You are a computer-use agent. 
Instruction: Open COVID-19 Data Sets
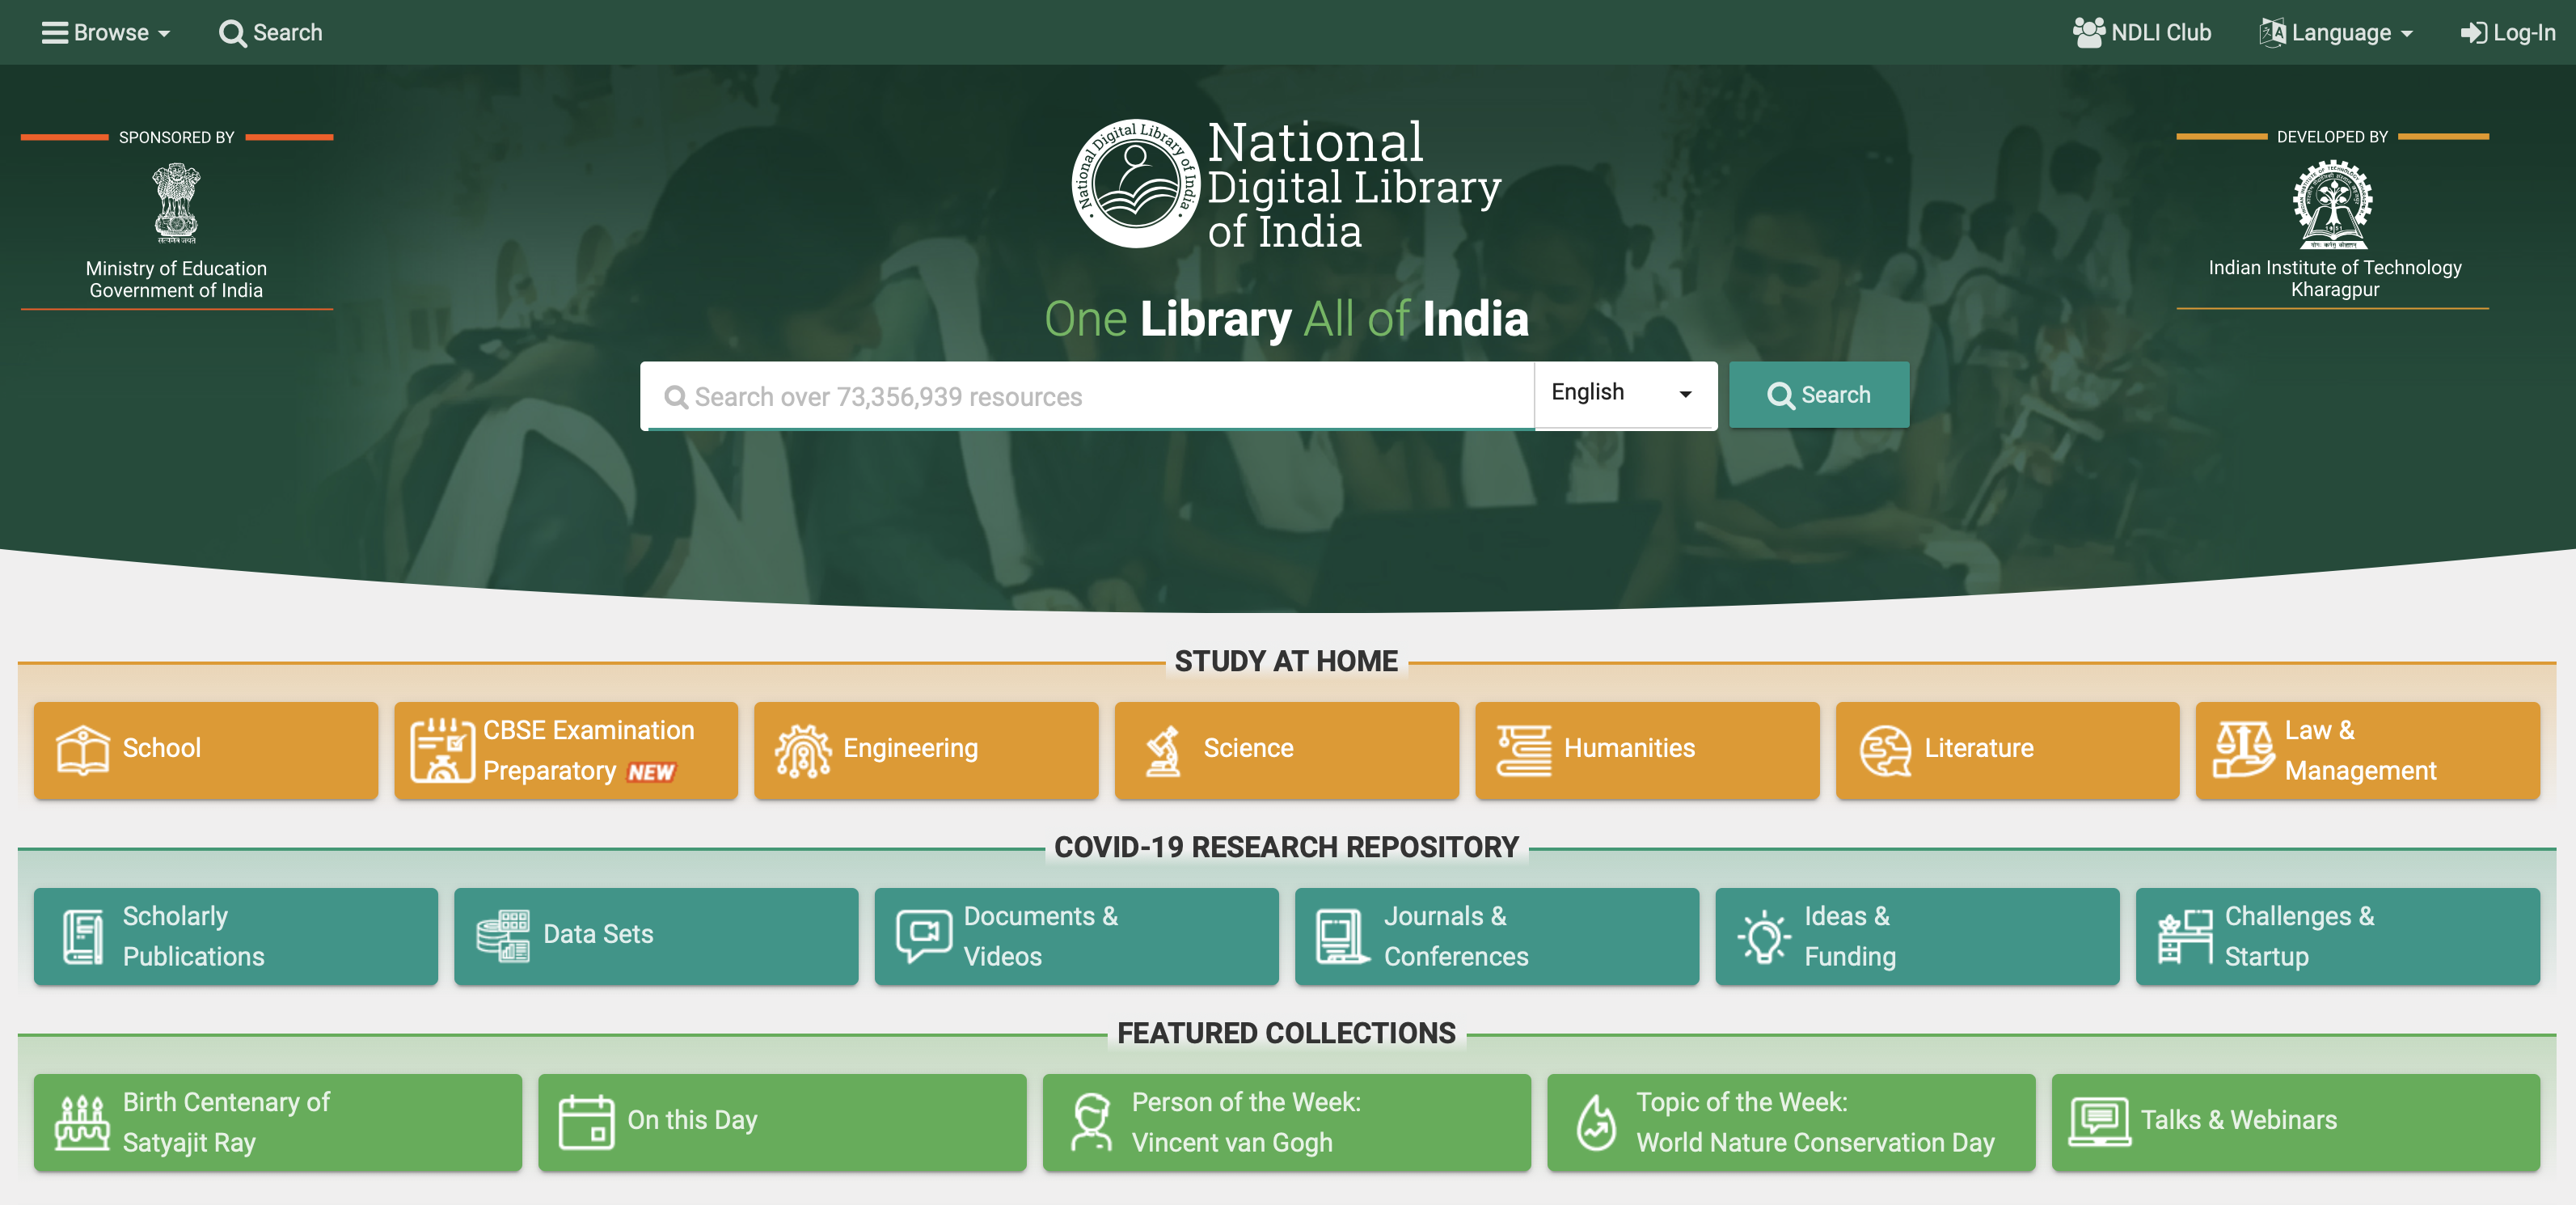tap(656, 936)
